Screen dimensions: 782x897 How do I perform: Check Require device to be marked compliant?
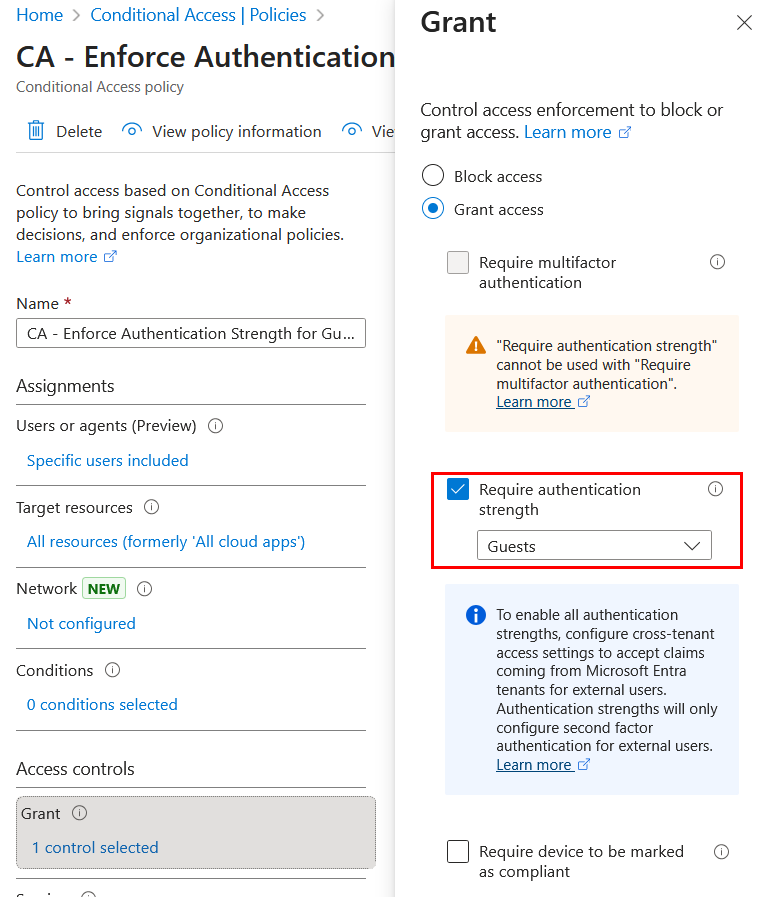pos(458,852)
